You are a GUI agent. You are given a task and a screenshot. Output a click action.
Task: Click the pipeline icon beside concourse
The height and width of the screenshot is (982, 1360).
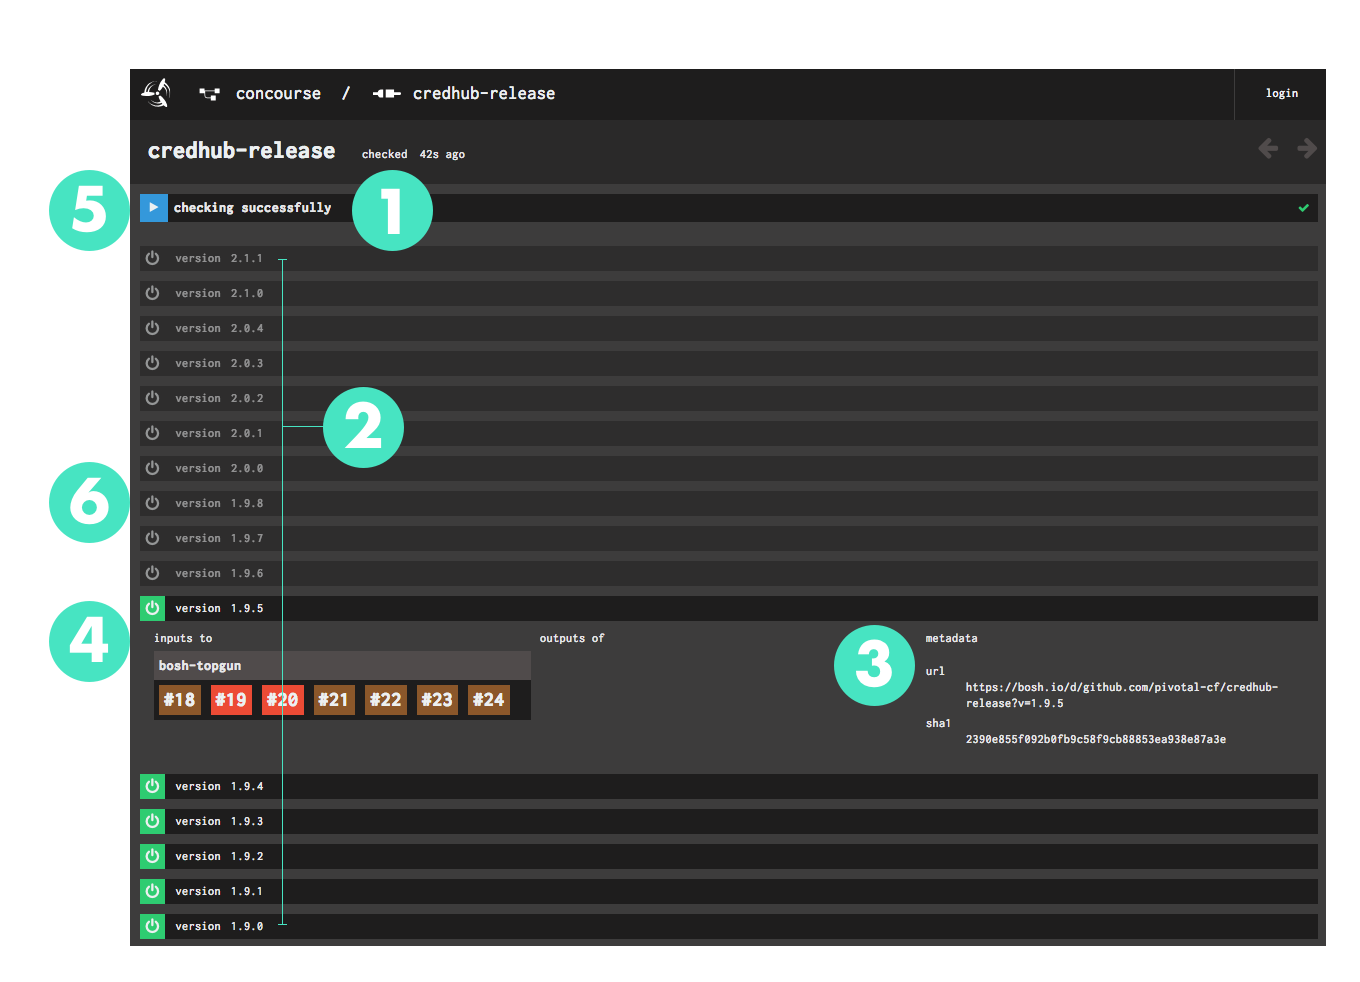(x=209, y=94)
